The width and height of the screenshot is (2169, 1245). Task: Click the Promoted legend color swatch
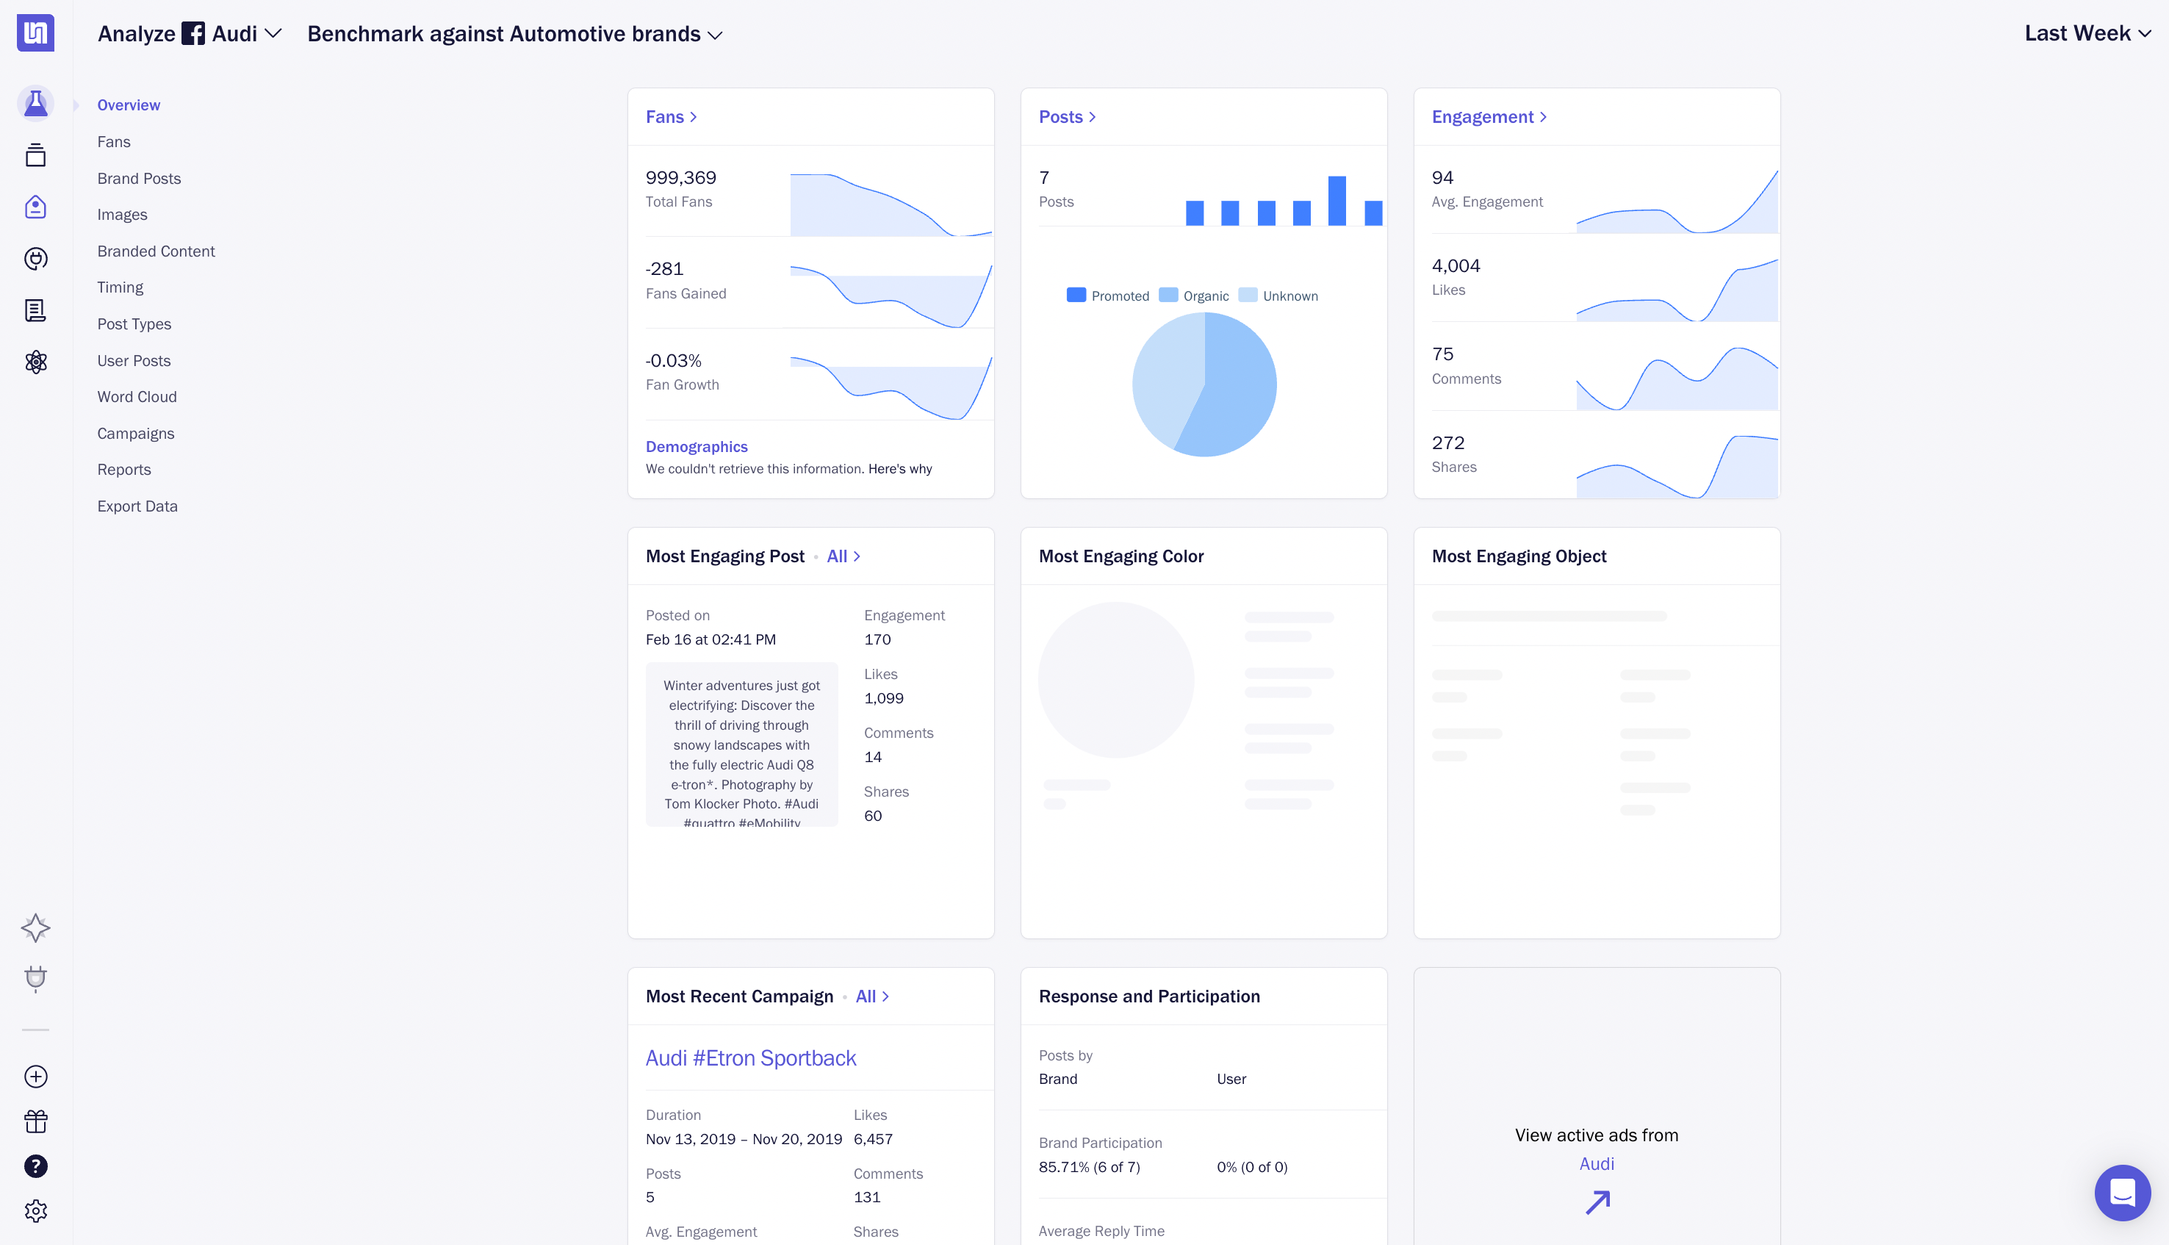point(1076,295)
